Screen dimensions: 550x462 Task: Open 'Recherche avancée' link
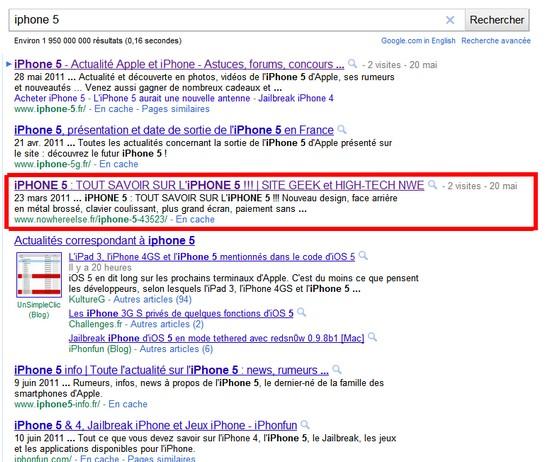[496, 41]
